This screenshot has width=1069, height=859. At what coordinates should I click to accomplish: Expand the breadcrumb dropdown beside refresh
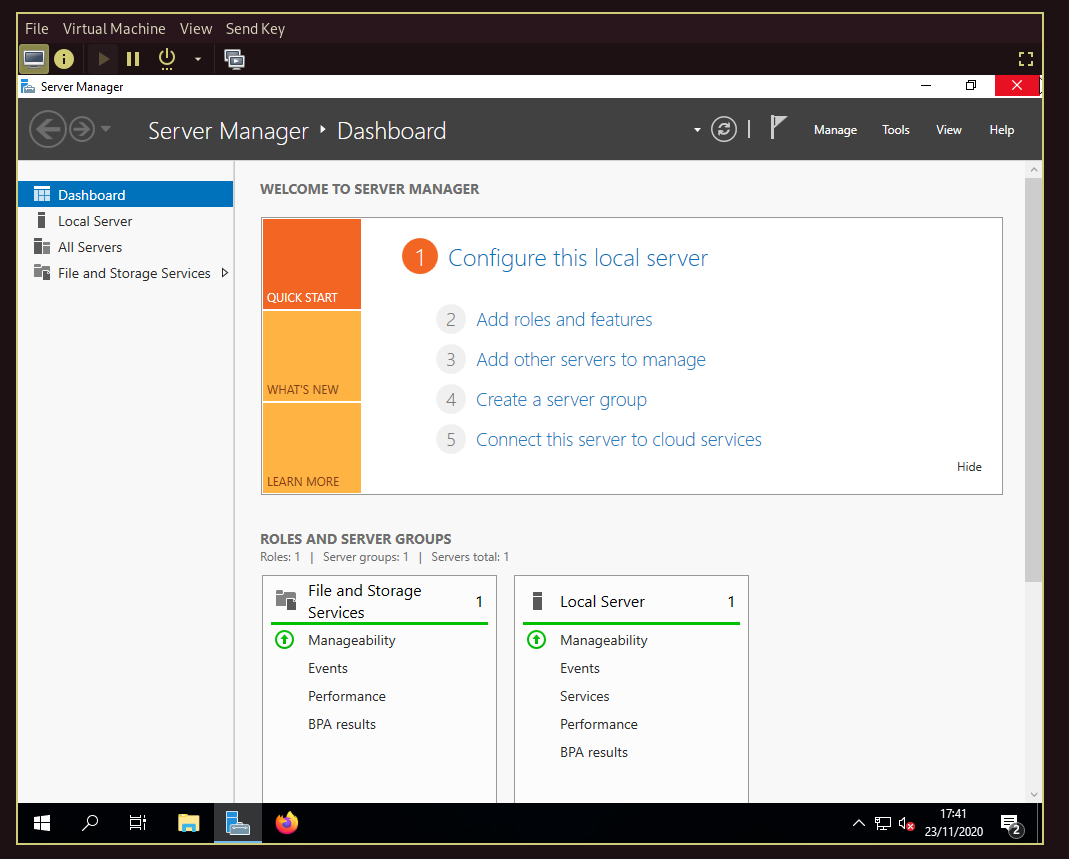tap(697, 130)
